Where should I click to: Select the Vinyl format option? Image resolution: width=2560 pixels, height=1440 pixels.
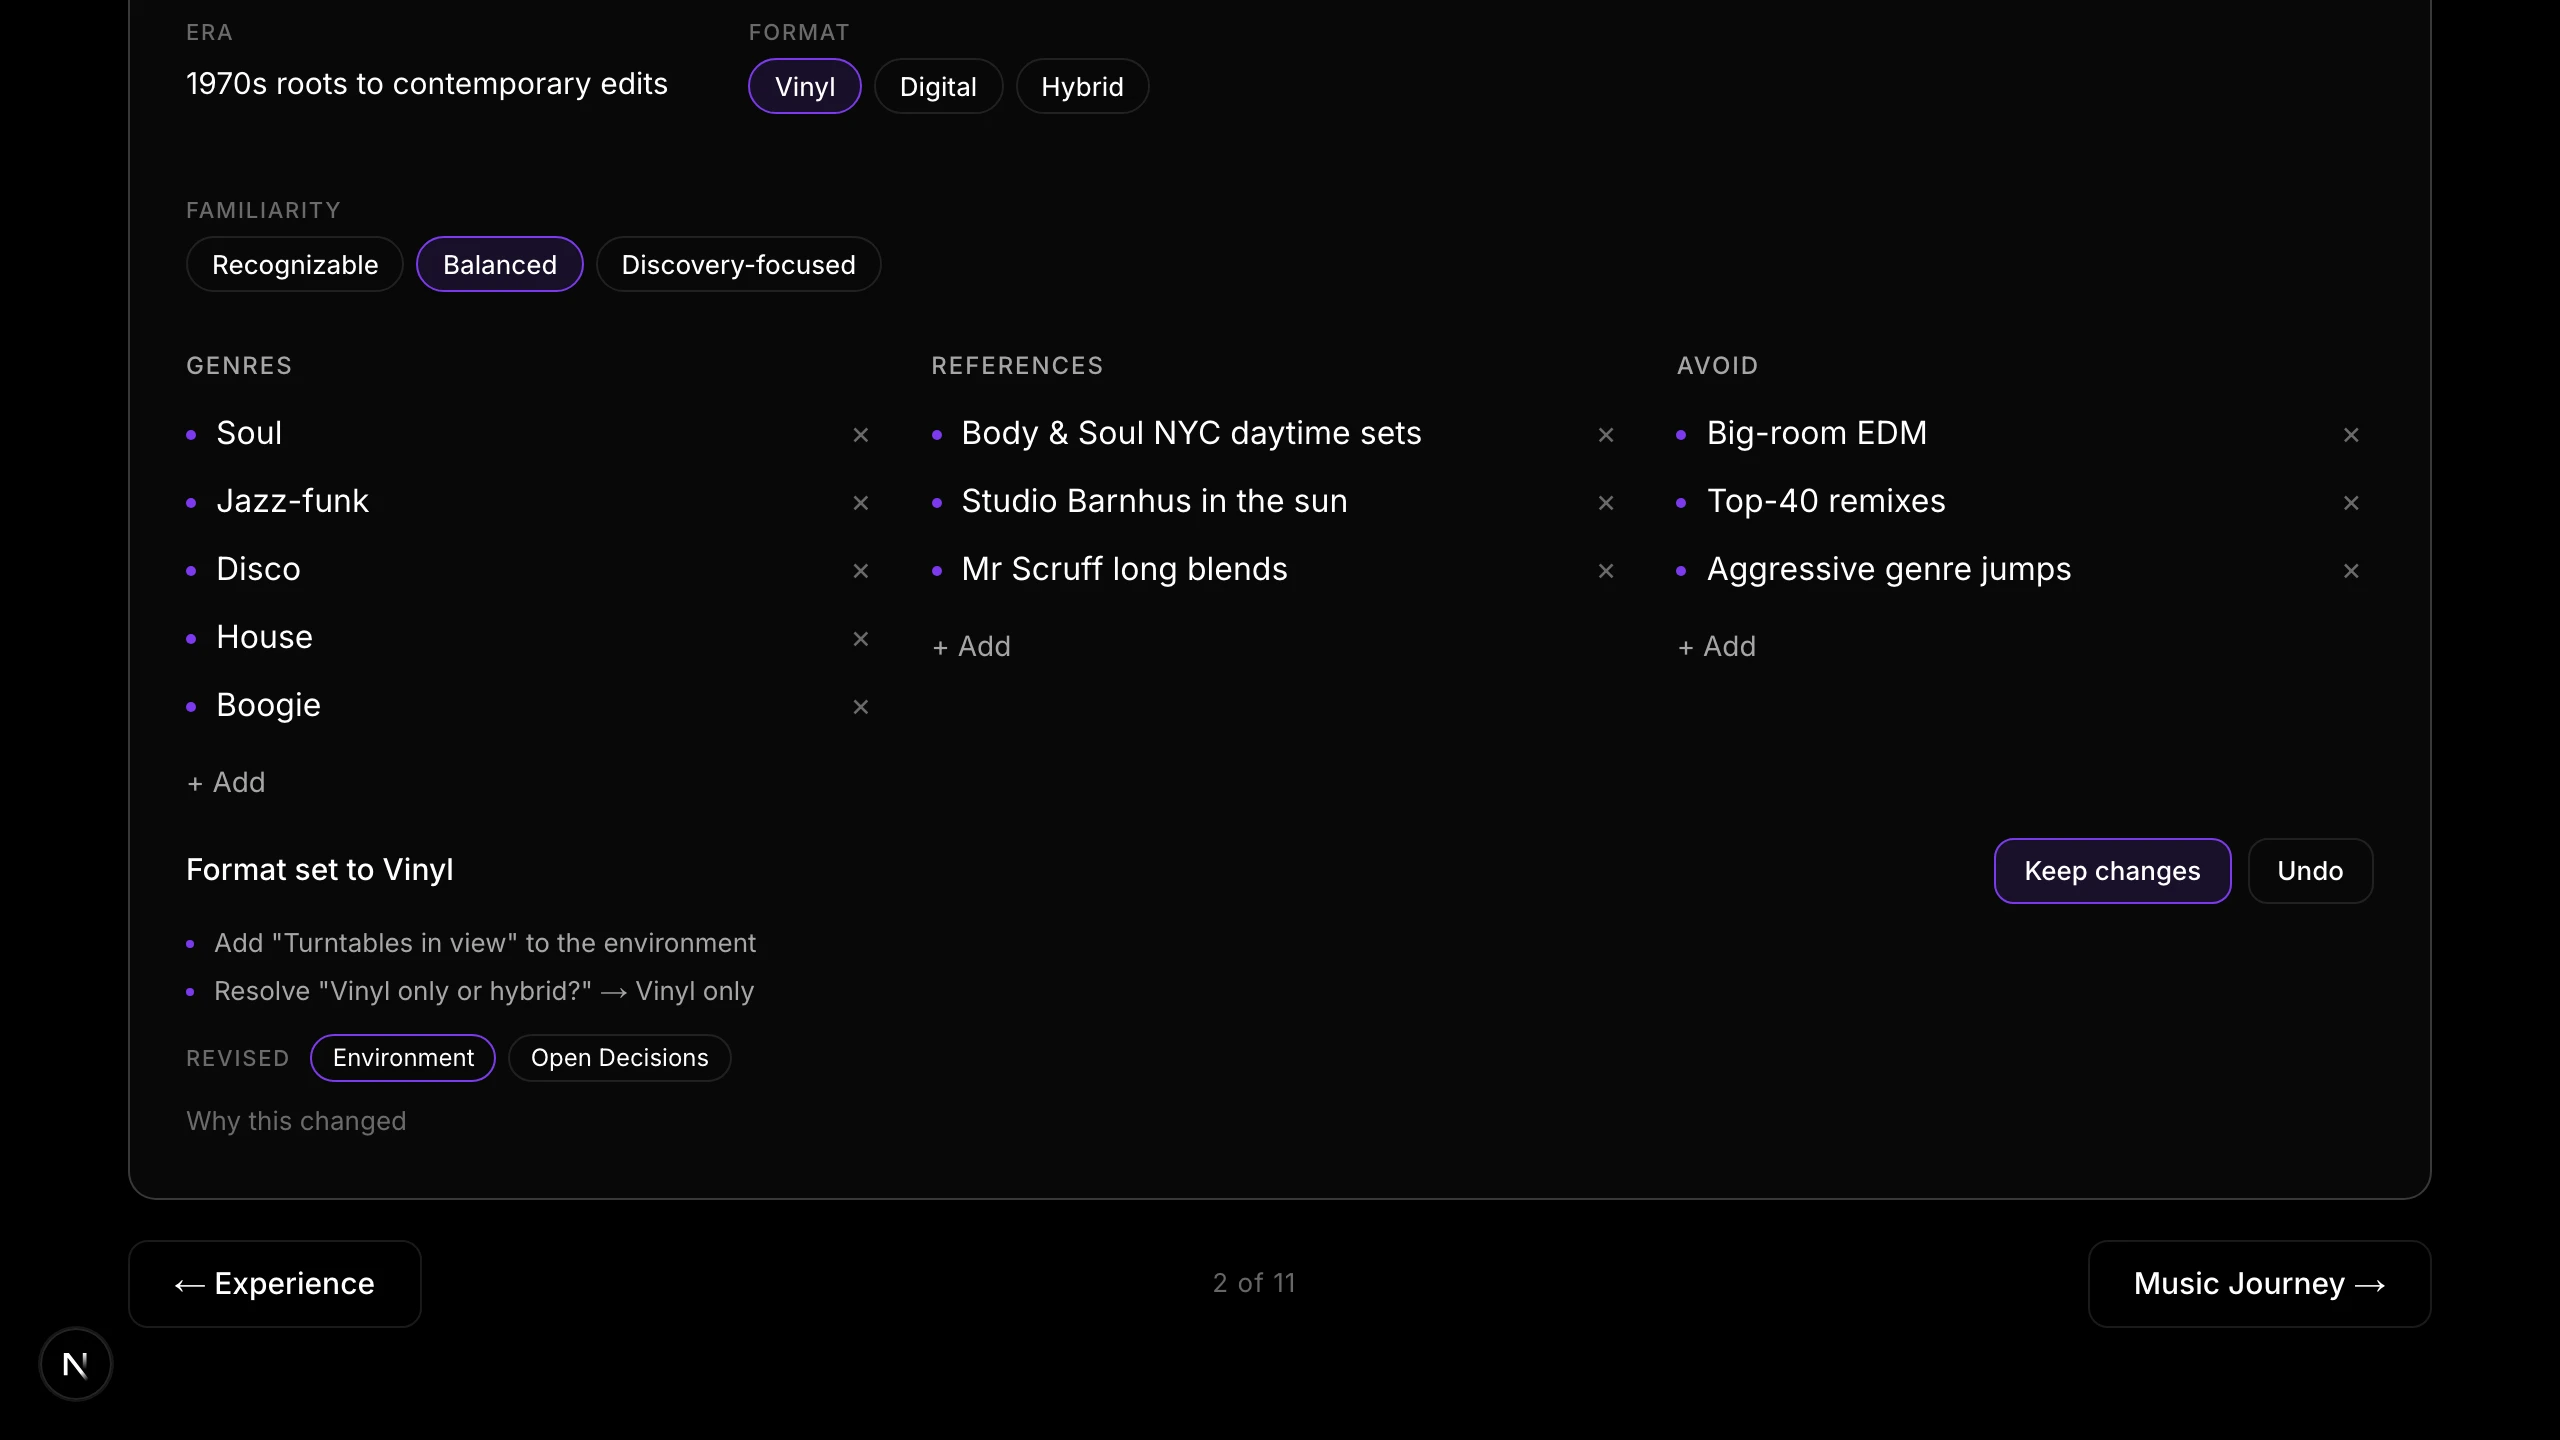click(805, 86)
